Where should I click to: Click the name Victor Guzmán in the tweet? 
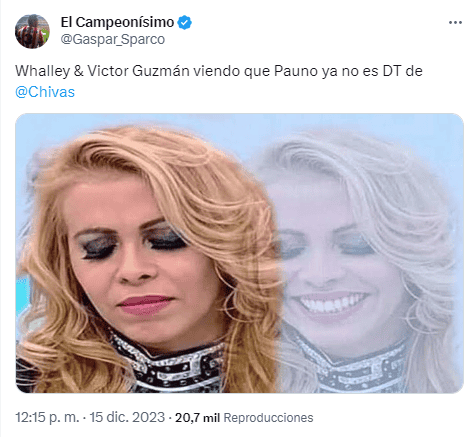pos(138,71)
